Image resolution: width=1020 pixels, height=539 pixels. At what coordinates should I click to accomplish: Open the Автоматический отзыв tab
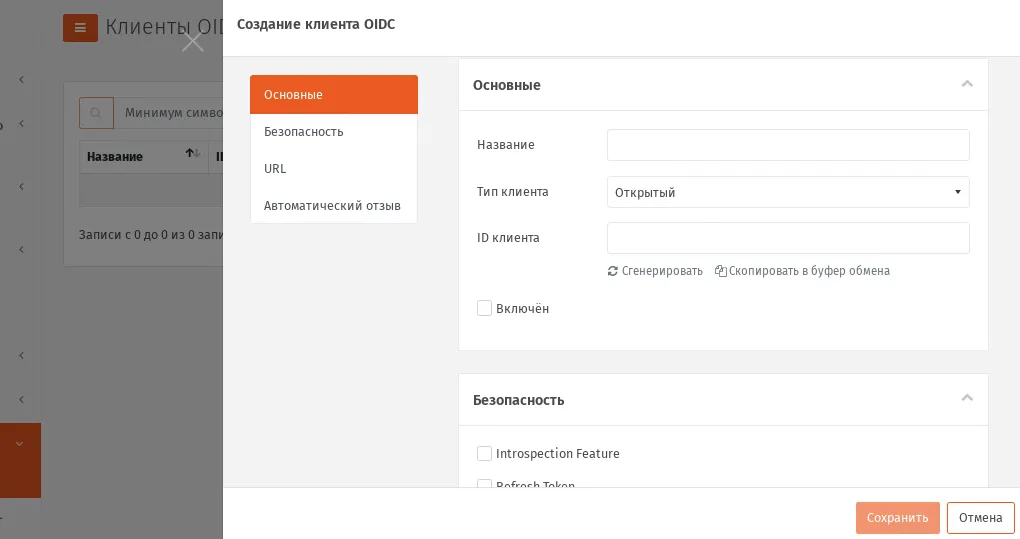coord(334,205)
